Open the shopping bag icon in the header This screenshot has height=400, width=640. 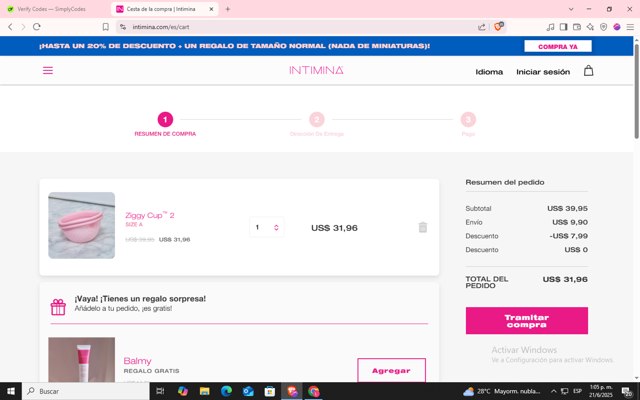click(588, 71)
